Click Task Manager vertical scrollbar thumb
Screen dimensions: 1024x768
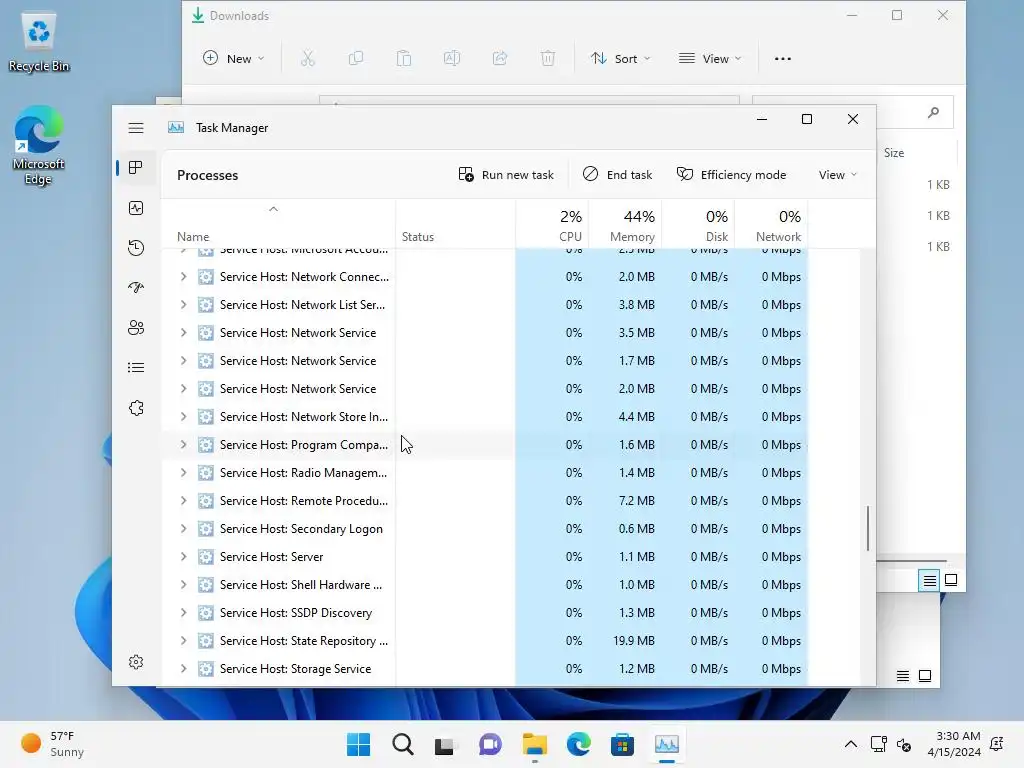[x=868, y=528]
